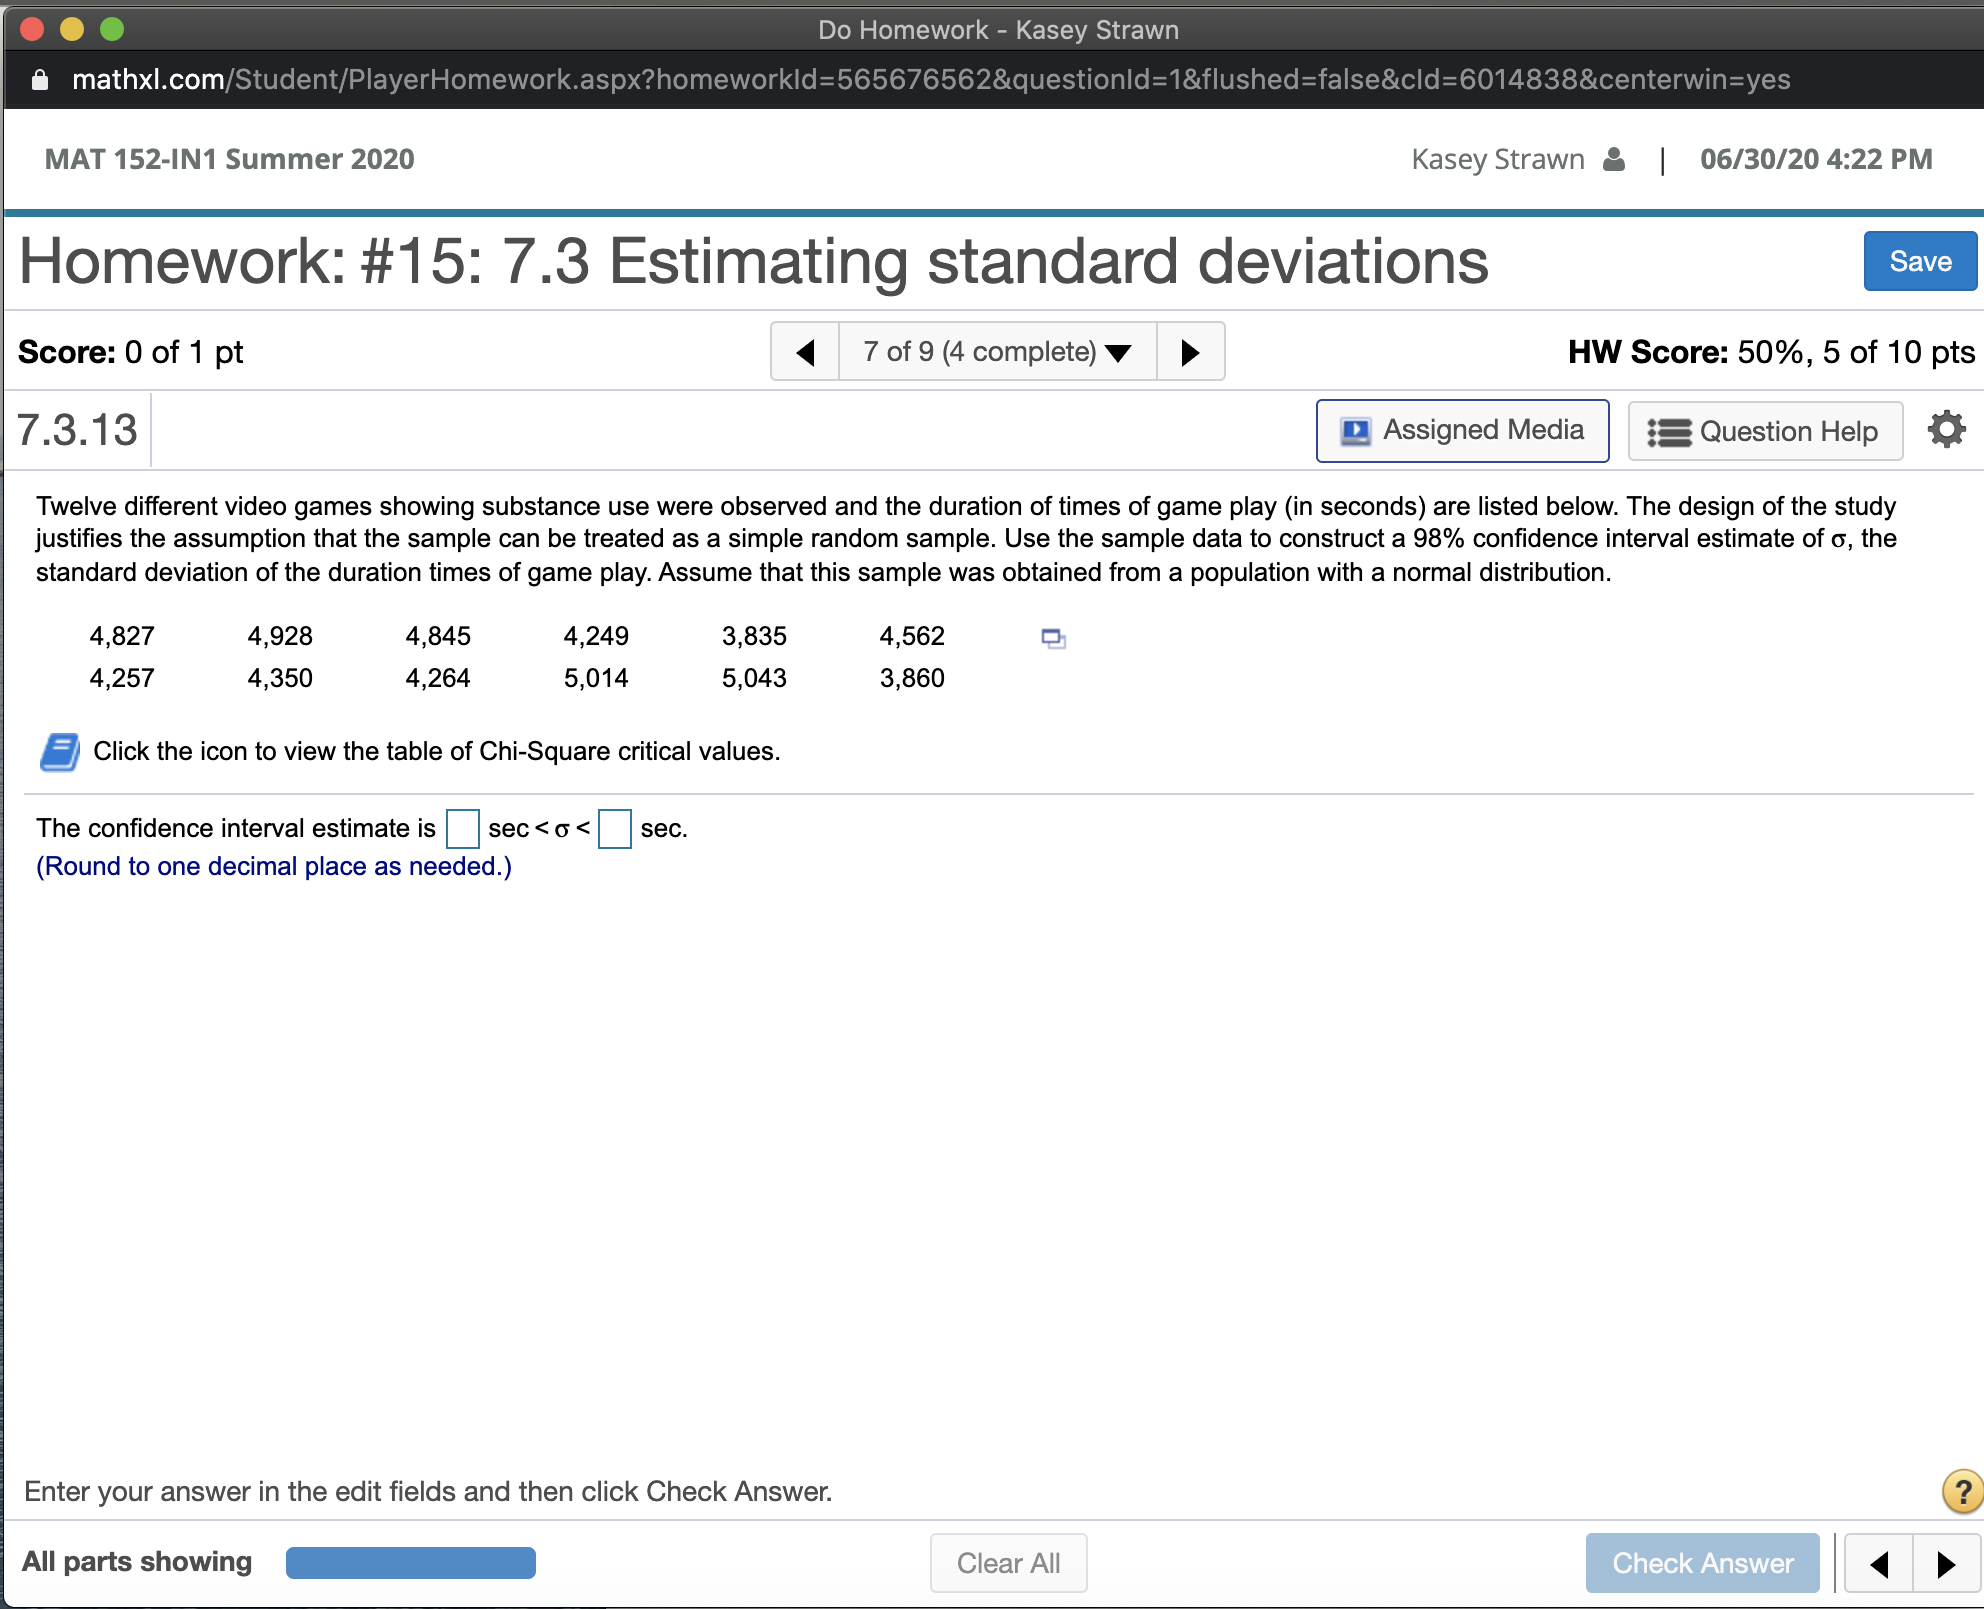Open the Question Help menu

pos(1764,431)
